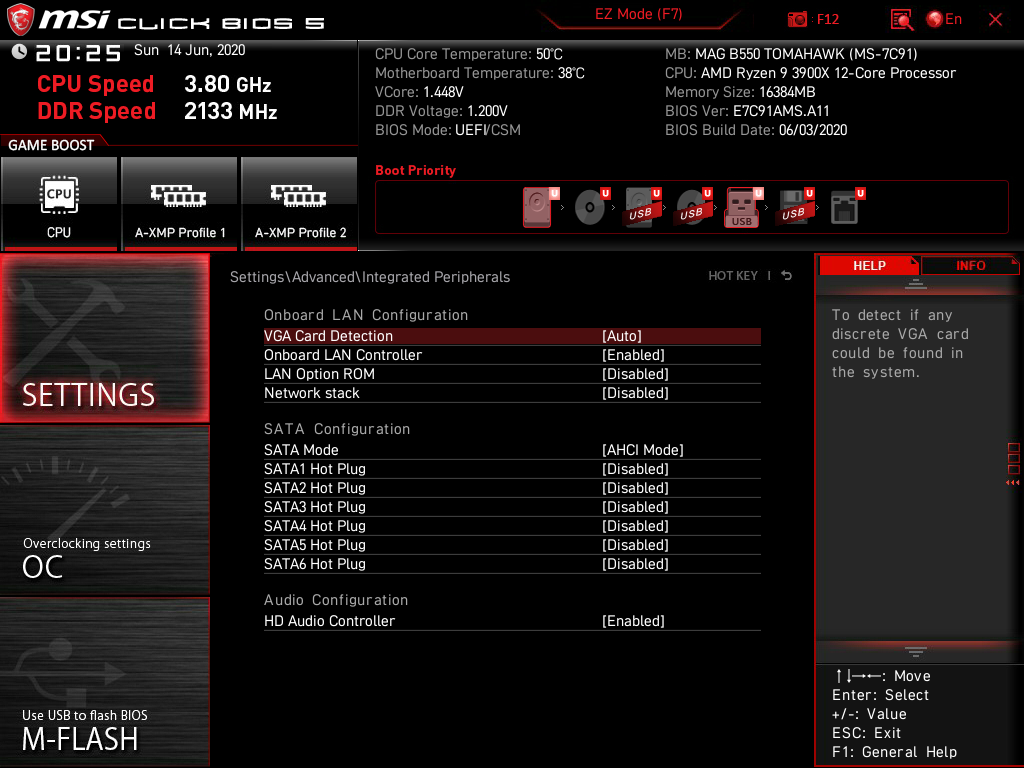Screen dimensions: 1024x768
Task: Open the BIOS search magnifier icon
Action: point(901,20)
